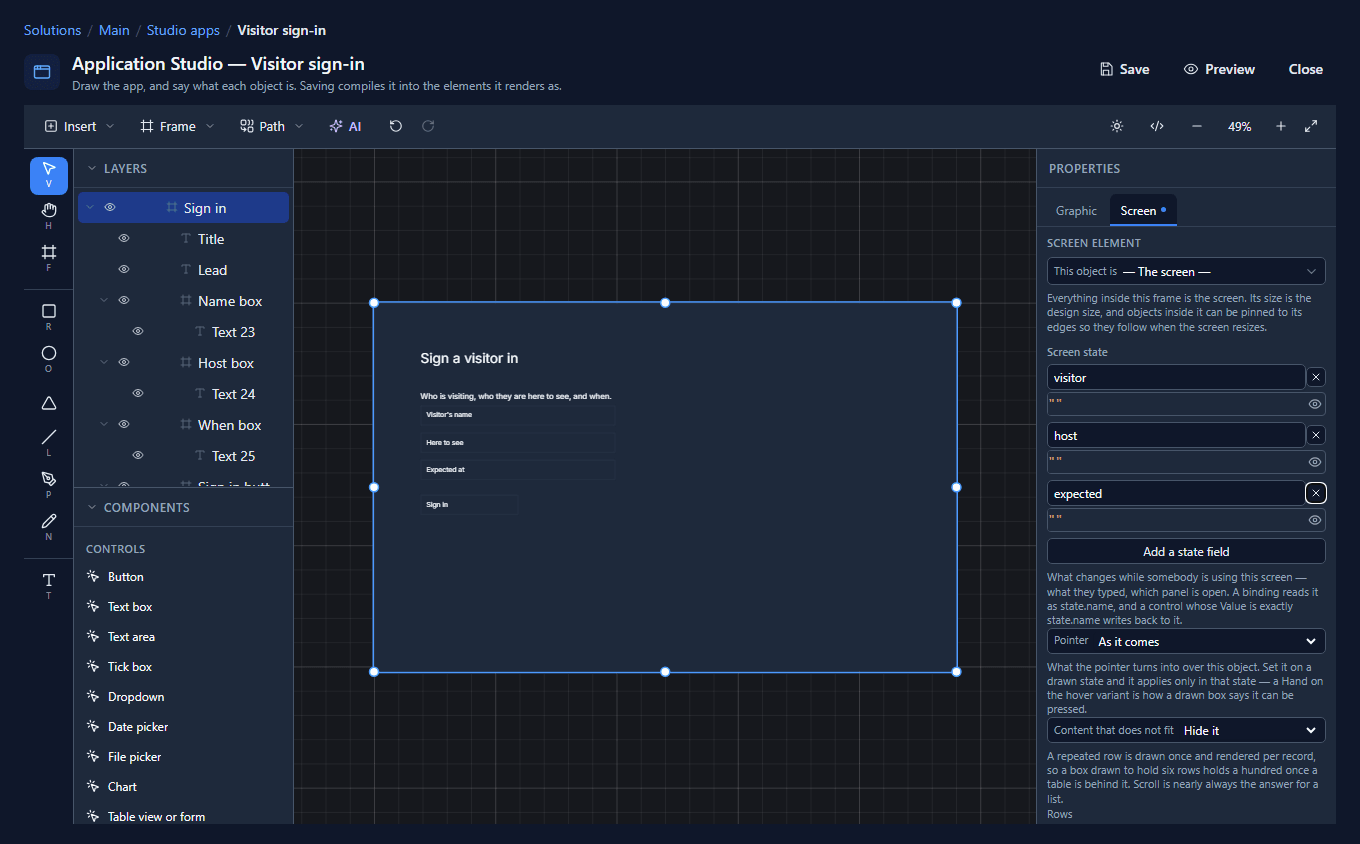Hide the Text 24 layer

pos(138,394)
